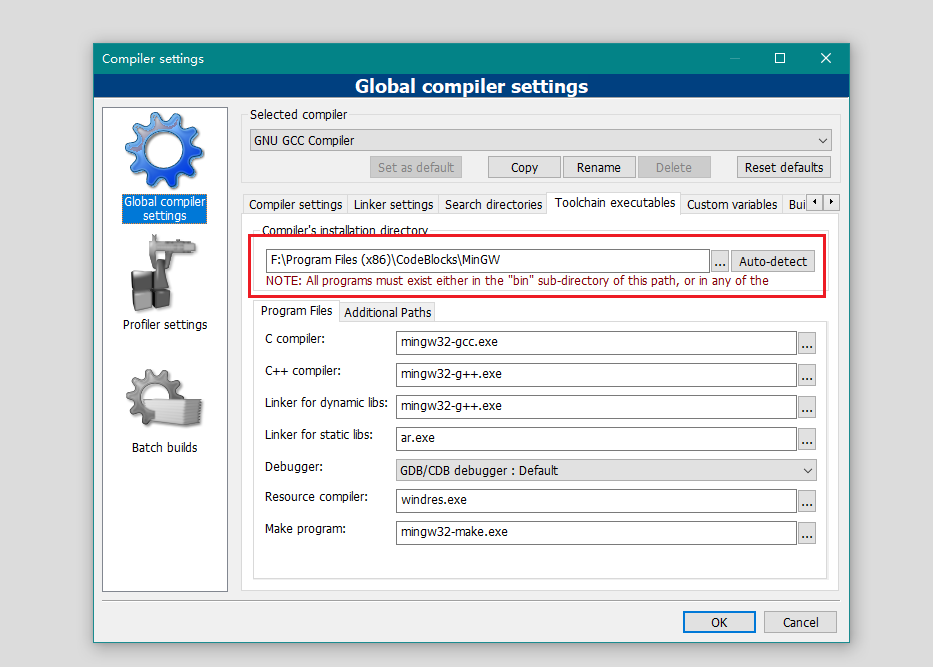The width and height of the screenshot is (933, 667).
Task: Click the disabled Set as default button
Action: [x=416, y=168]
